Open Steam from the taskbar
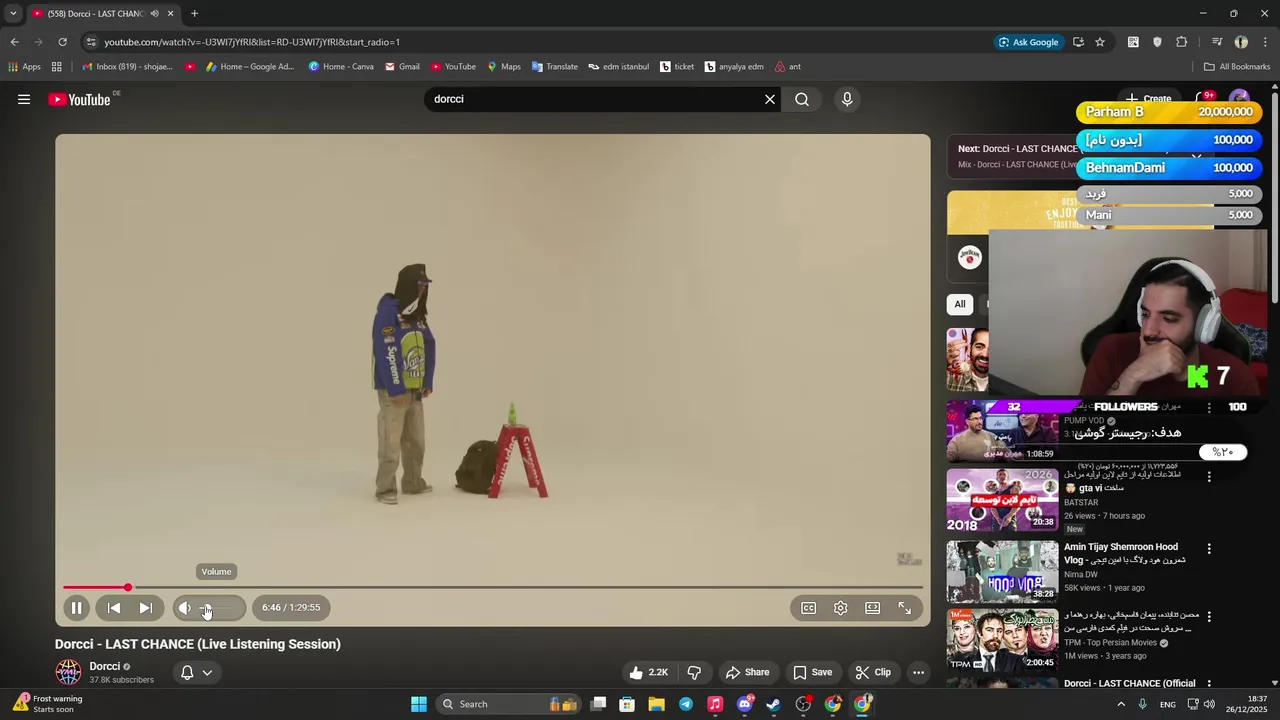This screenshot has height=720, width=1280. tap(774, 704)
